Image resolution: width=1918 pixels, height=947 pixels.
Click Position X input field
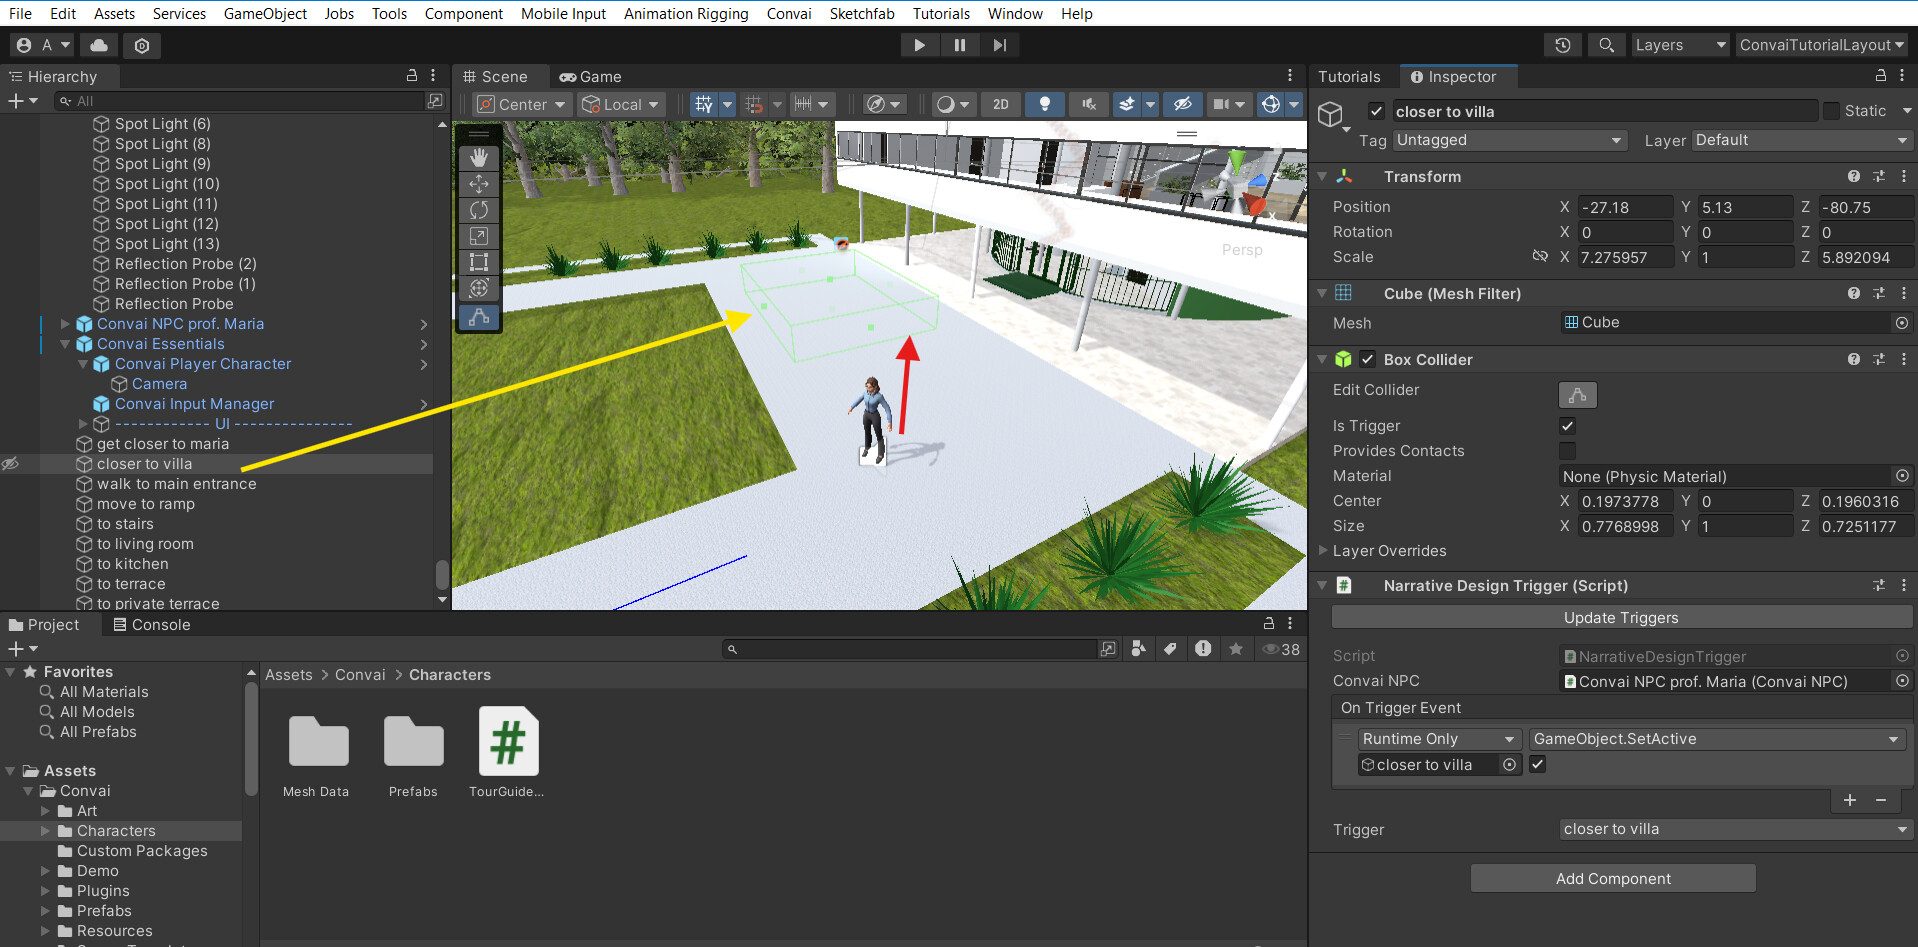coord(1625,207)
